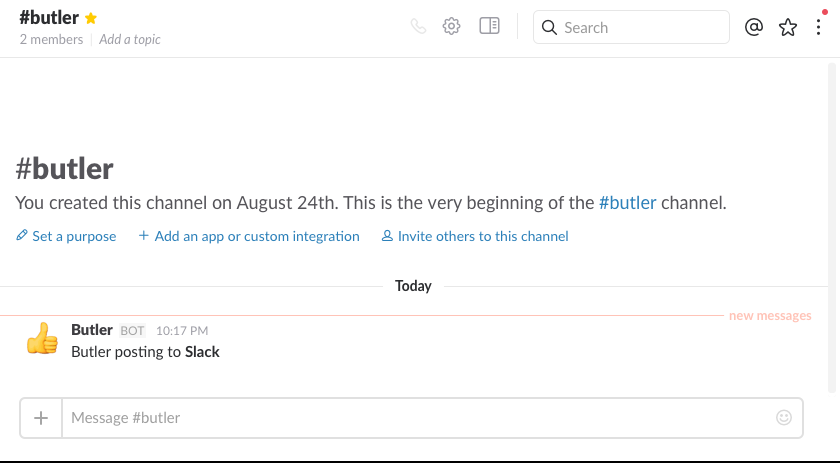Open Butler bot sender name
Viewport: 840px width, 463px height.
(92, 330)
